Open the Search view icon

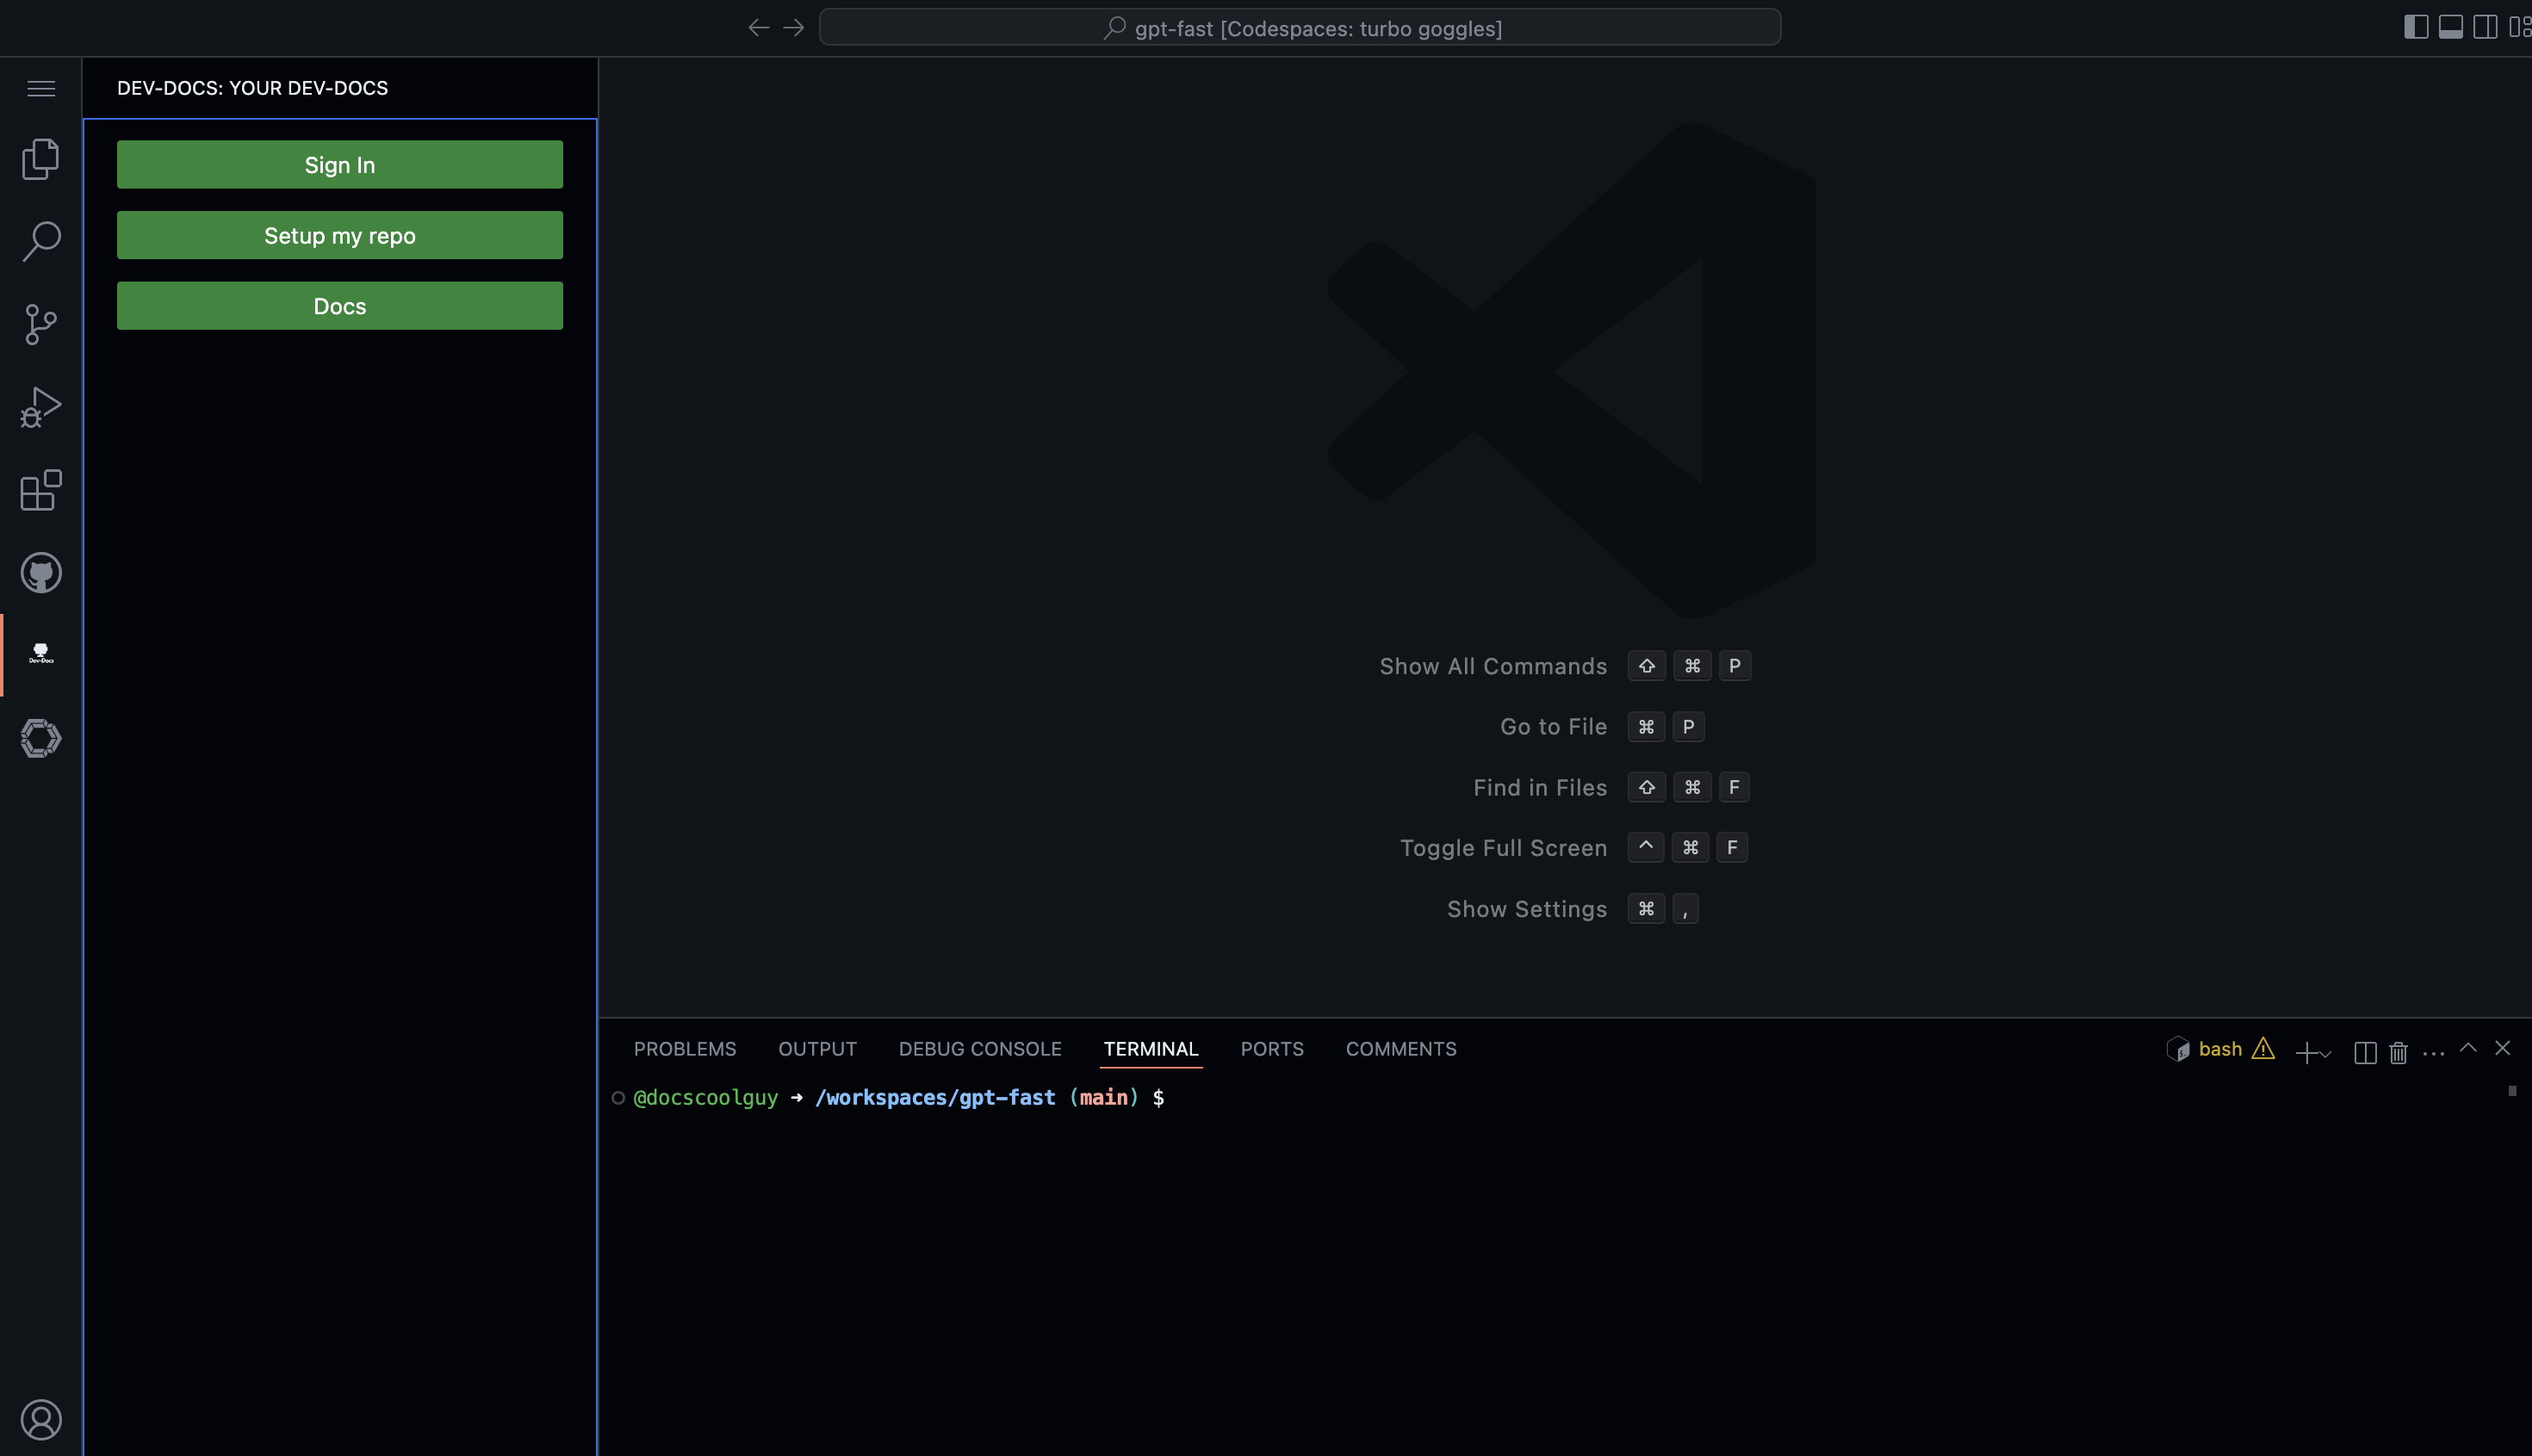coord(41,241)
